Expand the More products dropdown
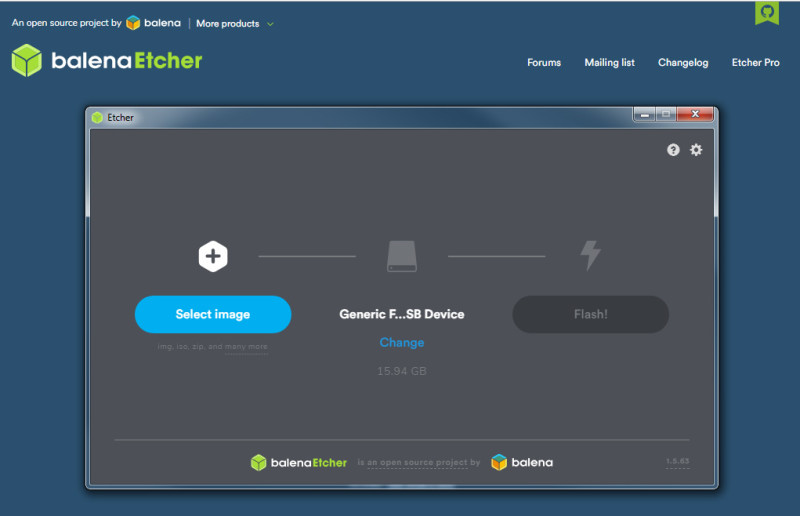Screen dimensions: 800x516 pyautogui.click(x=235, y=23)
